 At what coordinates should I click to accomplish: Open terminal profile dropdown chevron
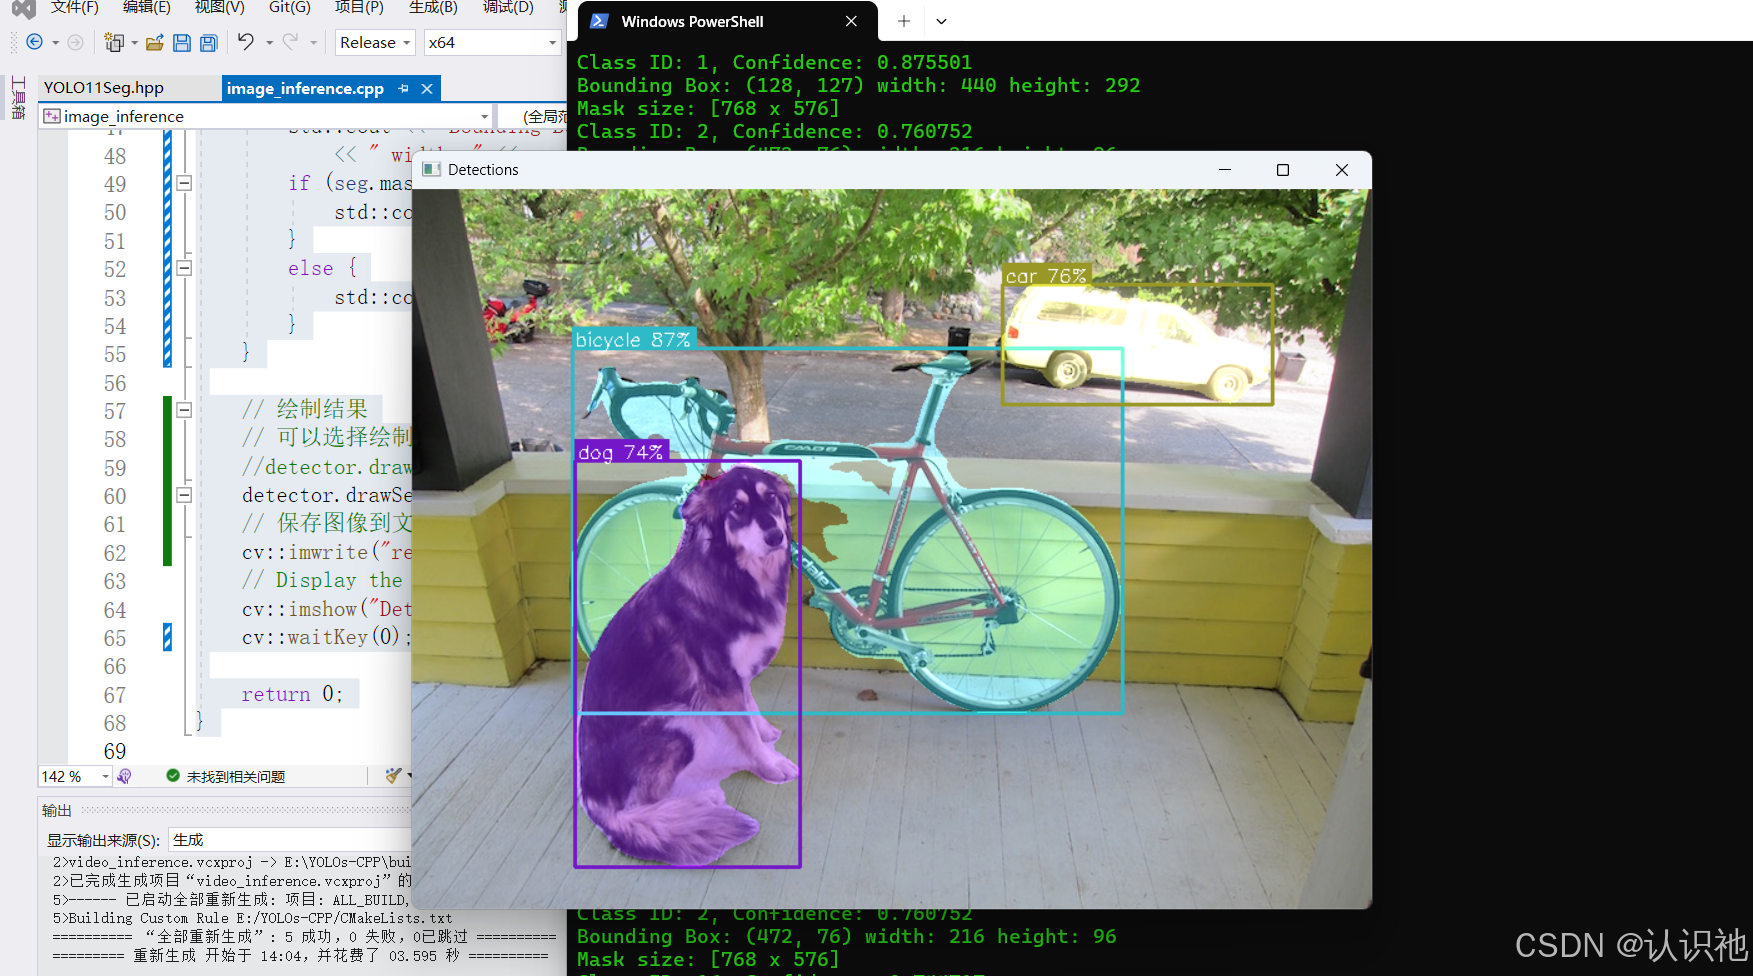pos(941,21)
